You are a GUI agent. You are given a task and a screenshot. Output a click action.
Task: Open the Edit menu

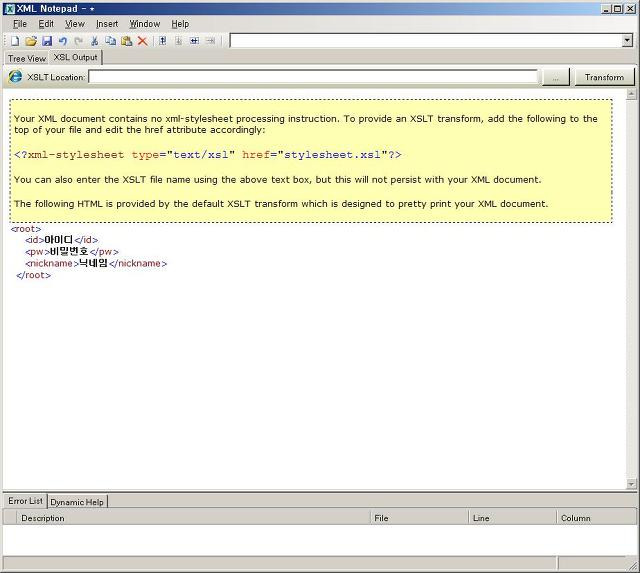pos(46,24)
